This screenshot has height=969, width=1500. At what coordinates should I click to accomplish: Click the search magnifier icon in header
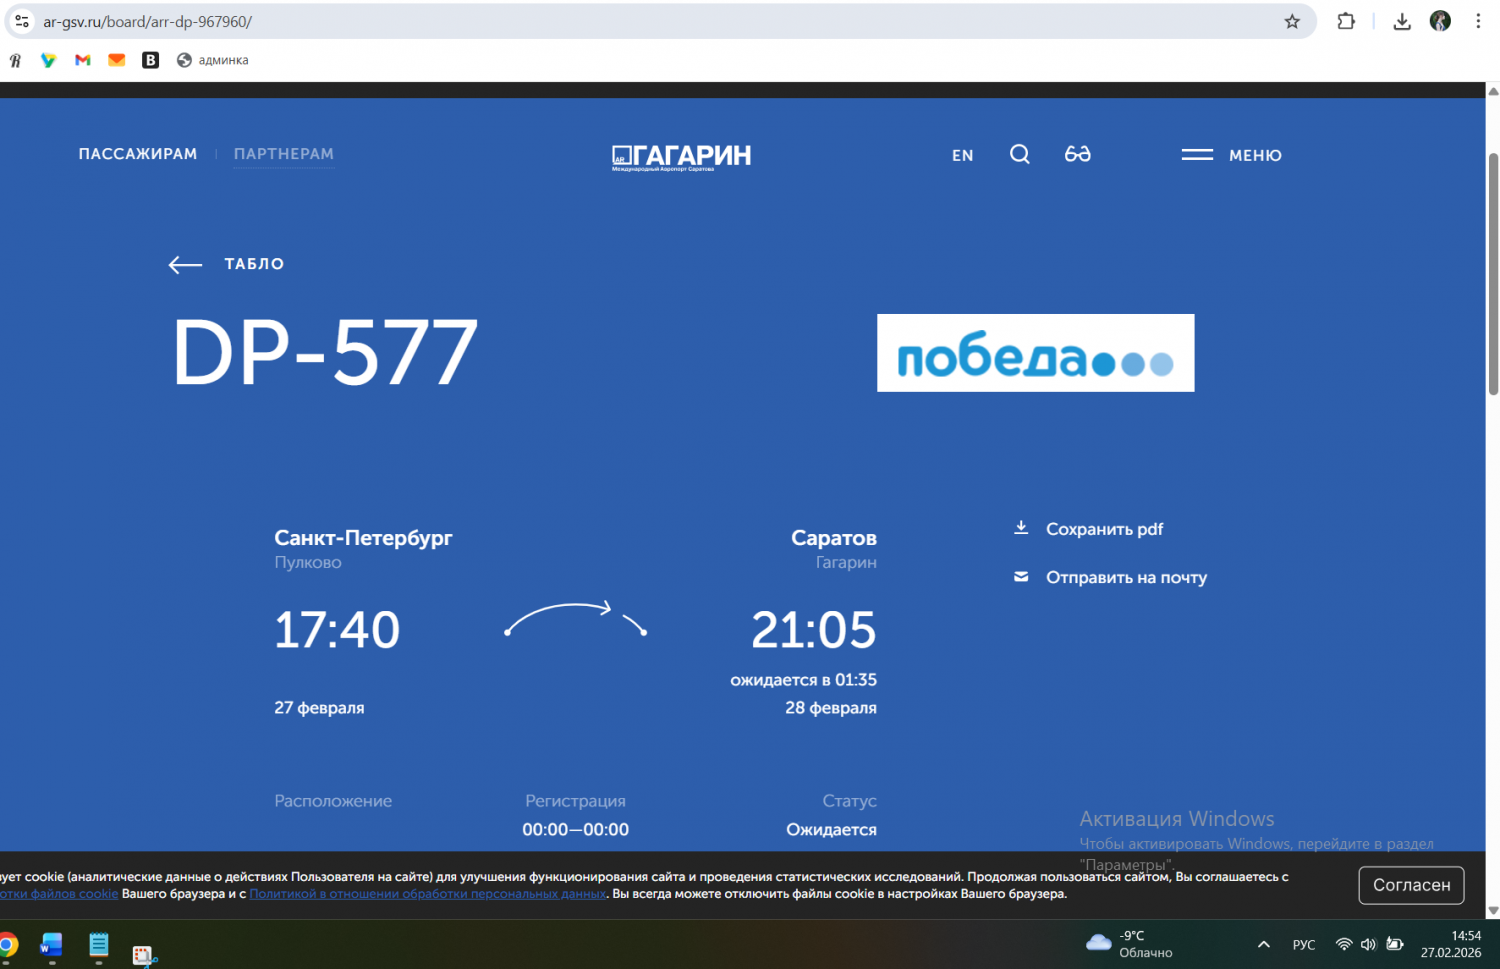coord(1019,154)
